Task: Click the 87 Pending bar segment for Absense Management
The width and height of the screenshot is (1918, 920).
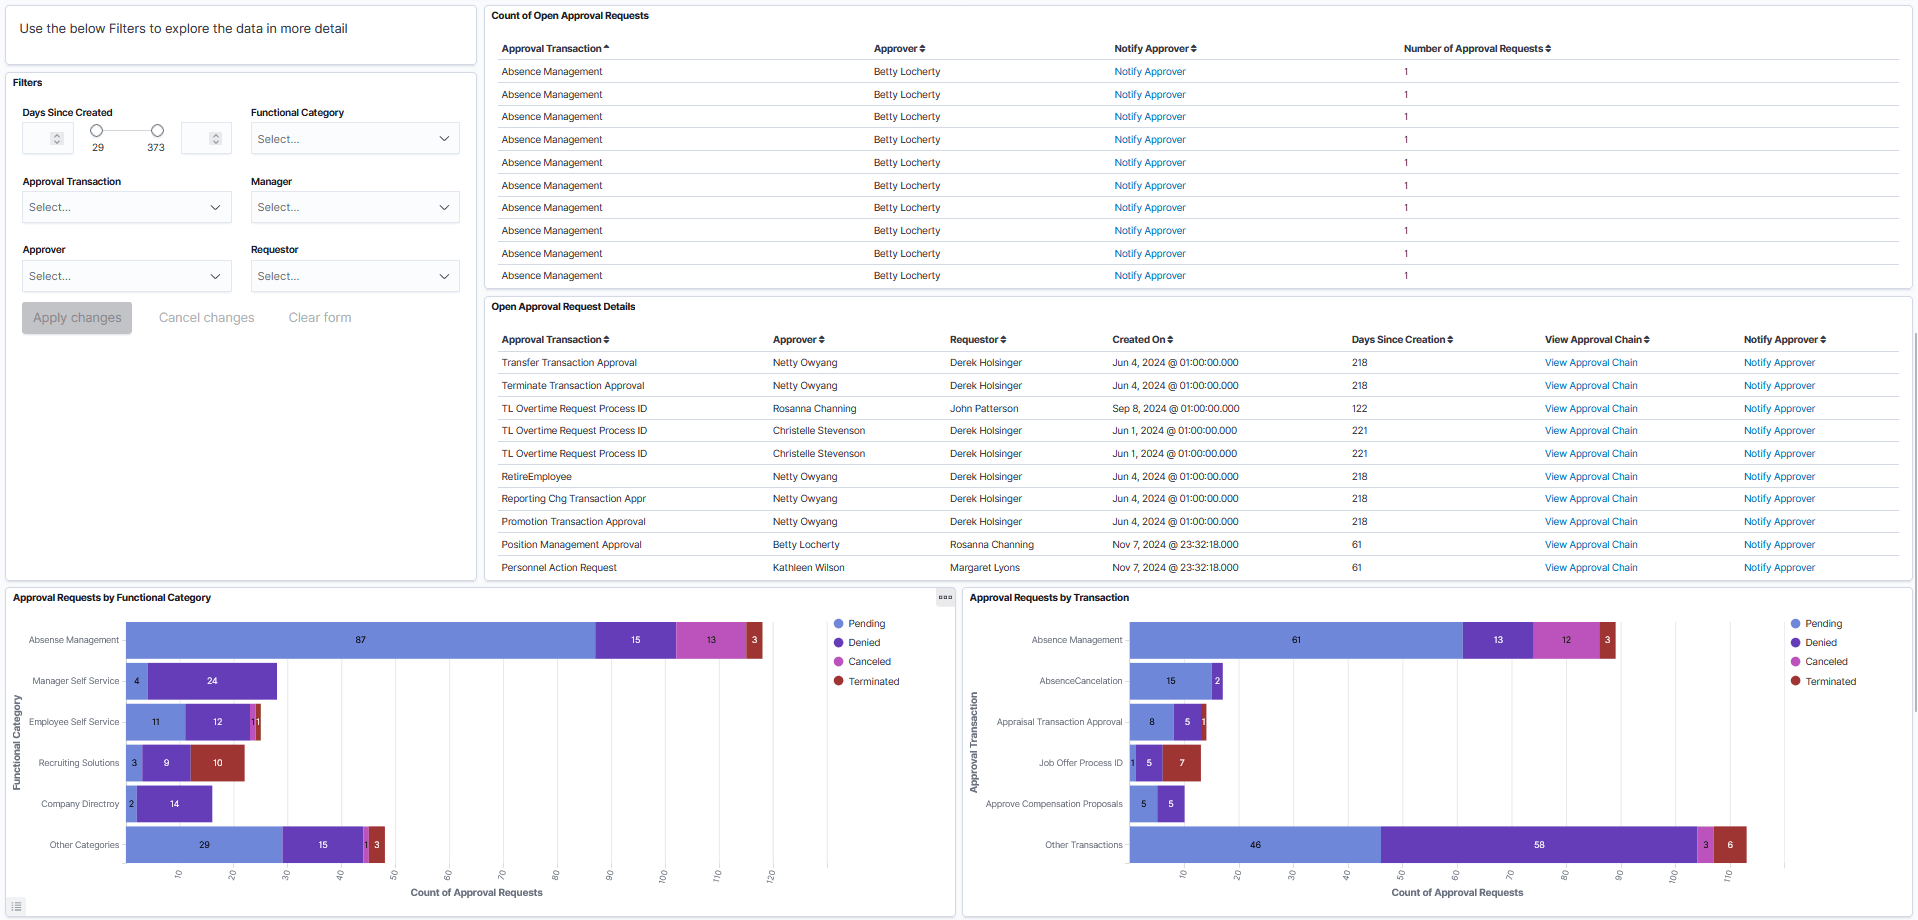Action: (x=360, y=640)
